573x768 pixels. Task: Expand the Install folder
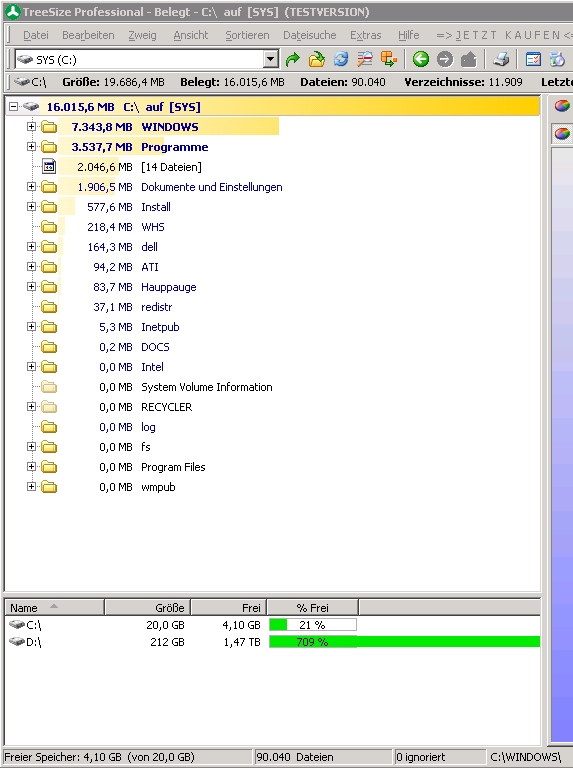(31, 207)
